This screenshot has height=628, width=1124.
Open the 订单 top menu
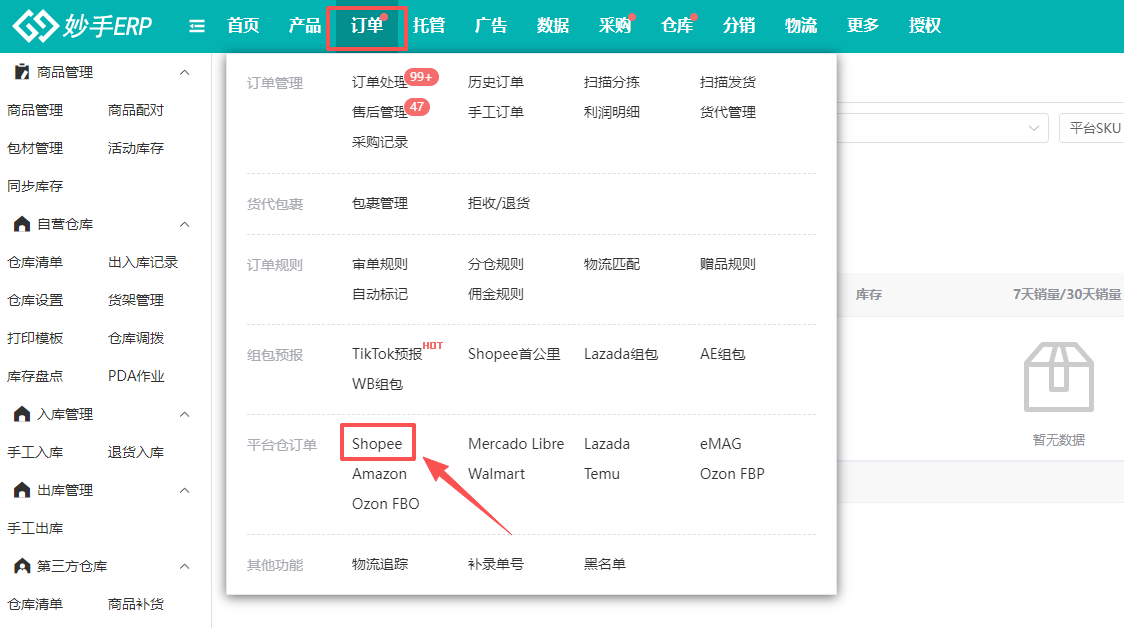tap(367, 26)
